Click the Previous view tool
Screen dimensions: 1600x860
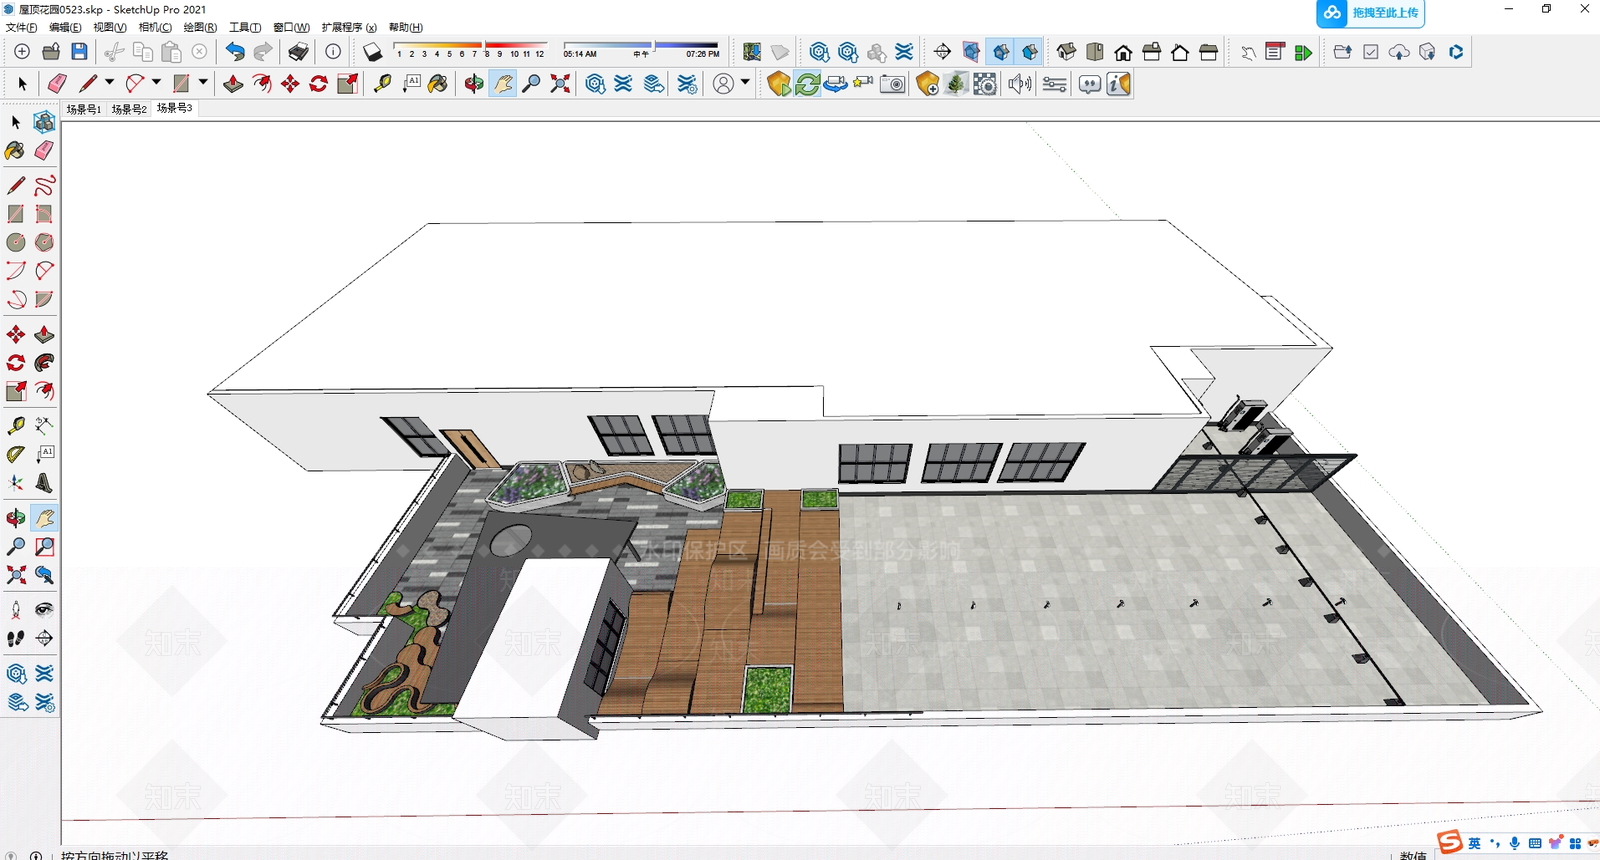pos(44,575)
